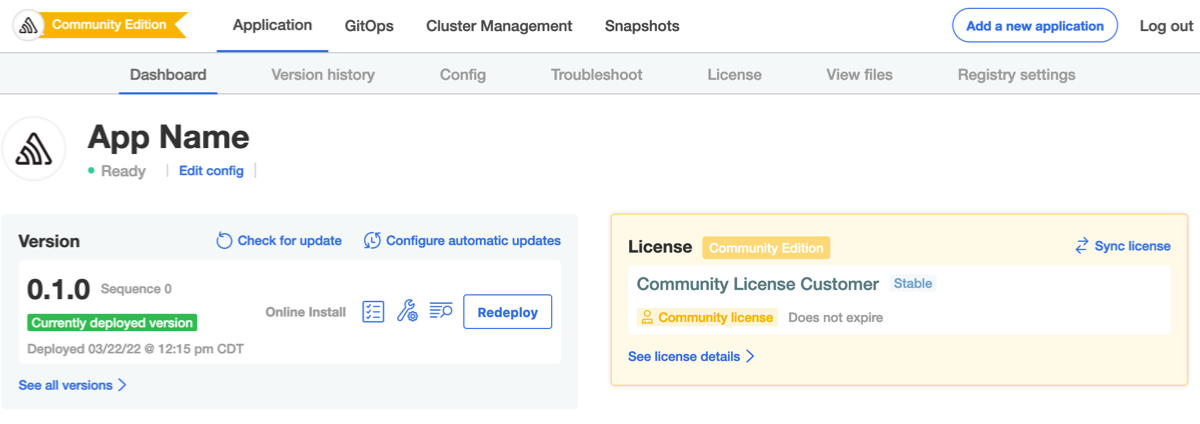Click Log out
Image resolution: width=1200 pixels, height=424 pixels.
(1166, 26)
